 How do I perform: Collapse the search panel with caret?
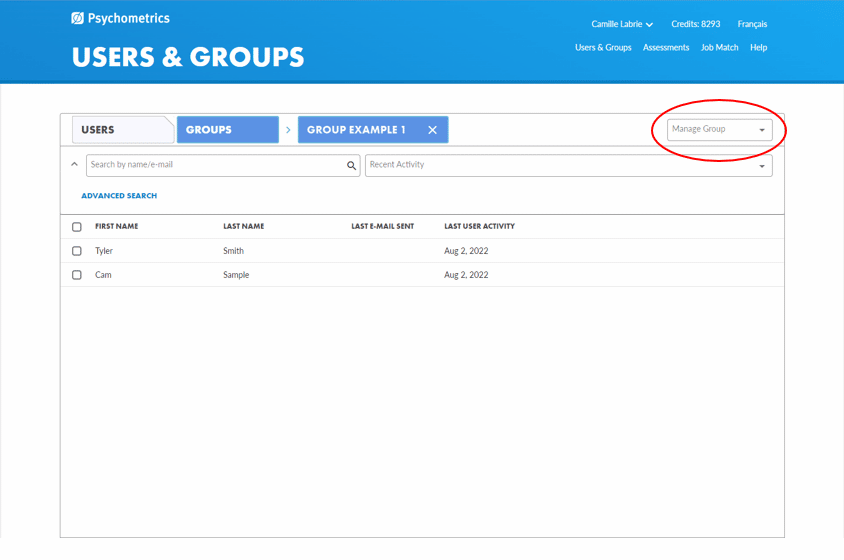point(74,164)
